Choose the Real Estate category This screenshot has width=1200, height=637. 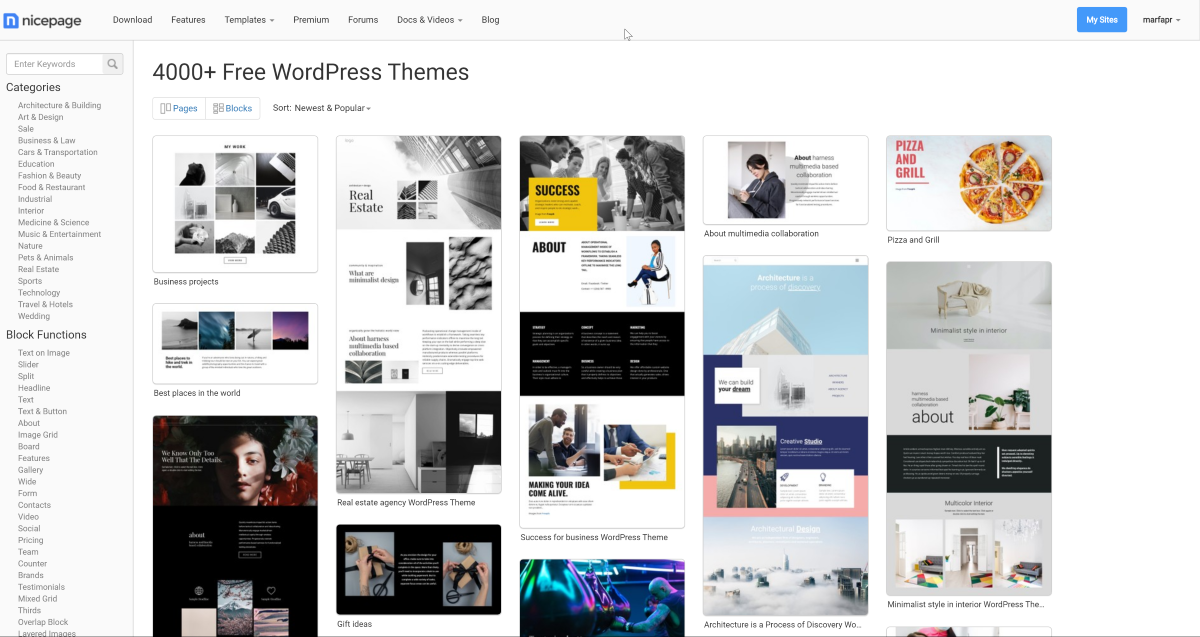coord(38,269)
